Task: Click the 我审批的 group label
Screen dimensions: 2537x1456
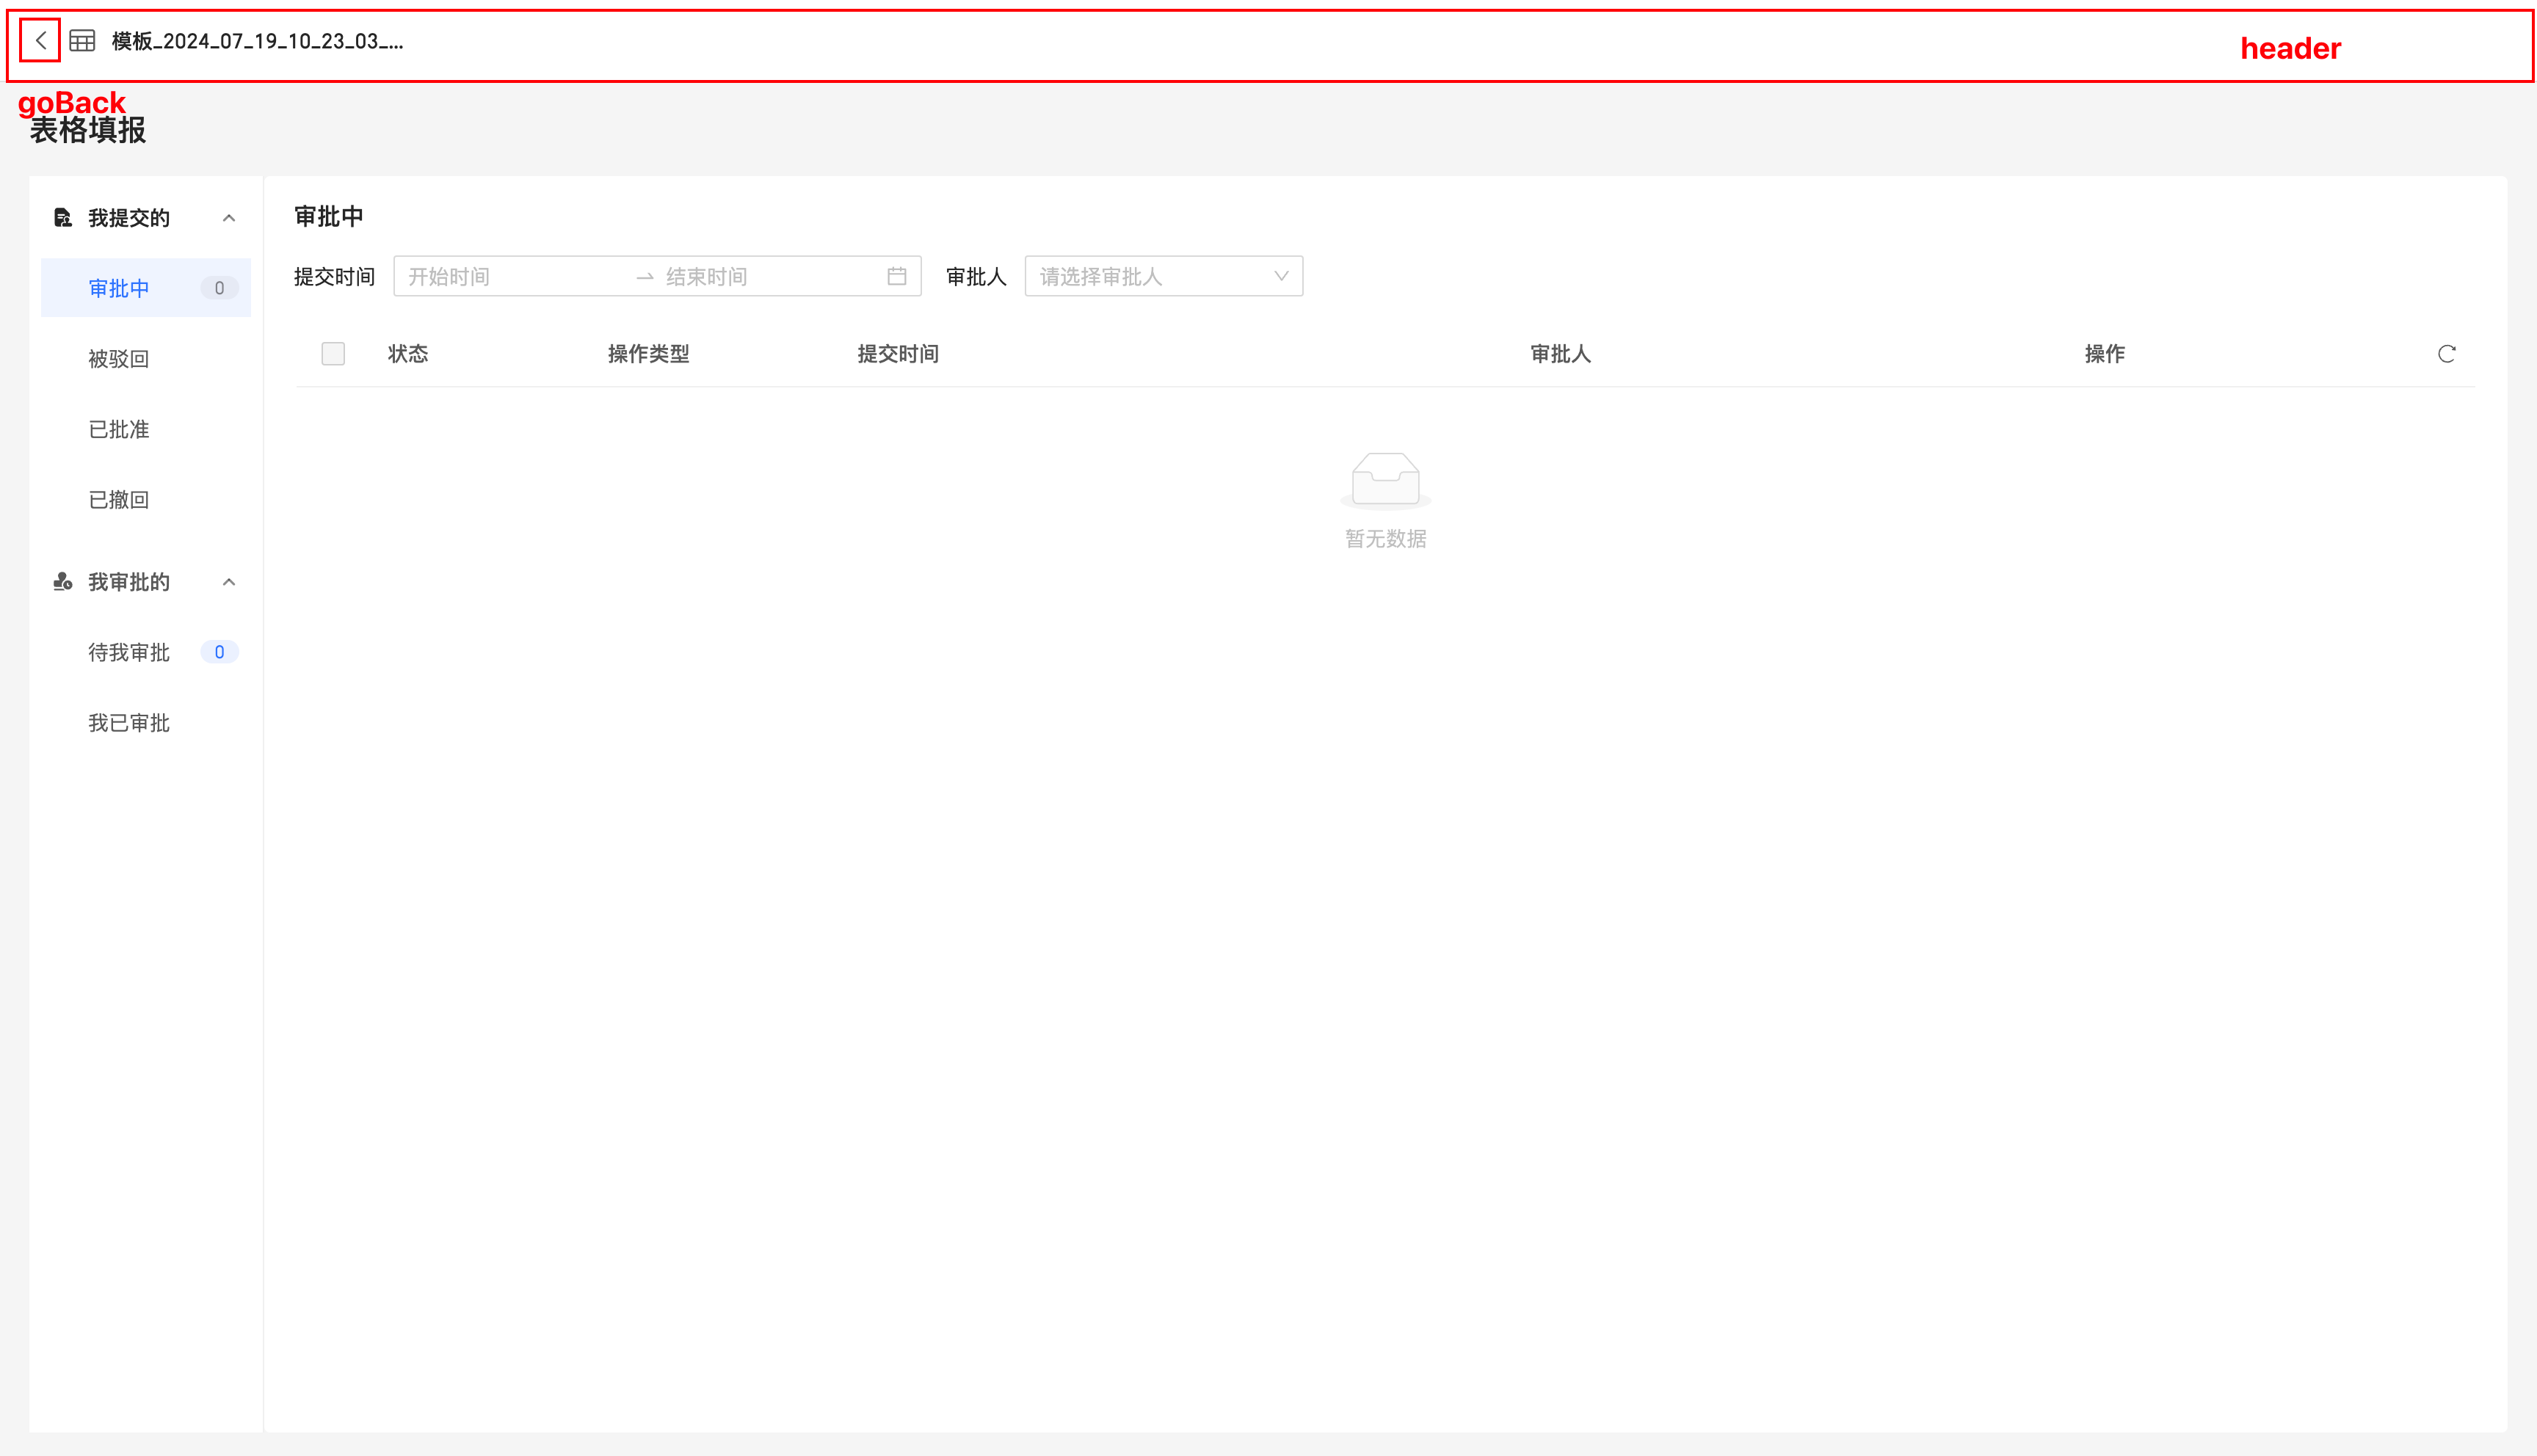Action: pyautogui.click(x=129, y=582)
